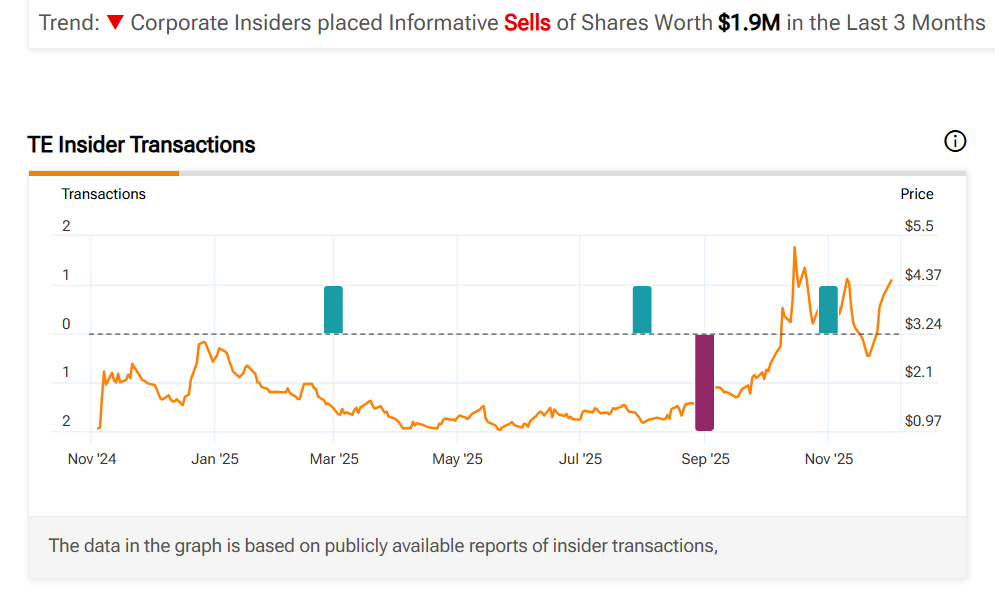The image size is (995, 605).
Task: Click the info icon beside chart title
Action: [955, 142]
